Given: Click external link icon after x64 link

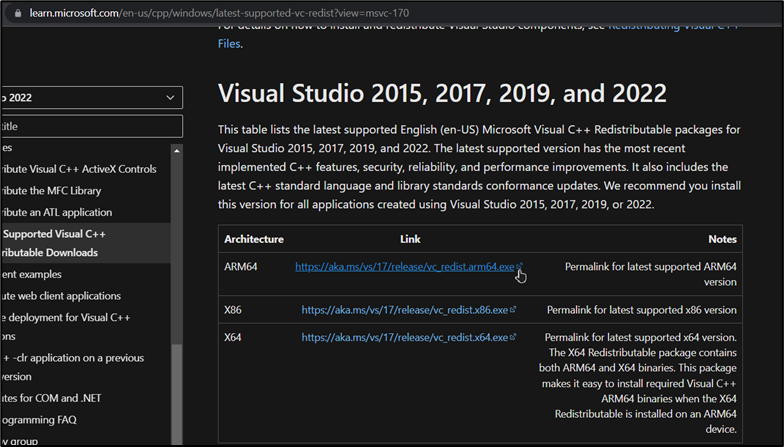Looking at the screenshot, I should click(512, 337).
